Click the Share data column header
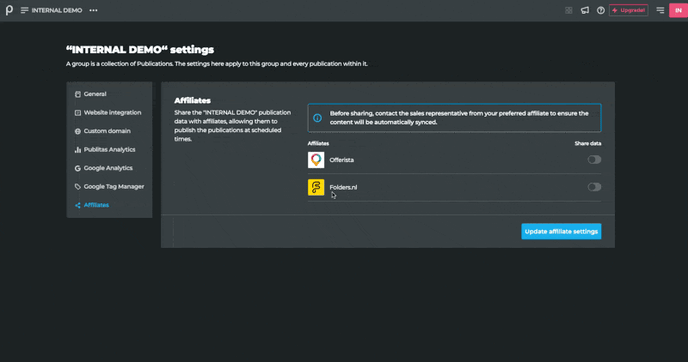The image size is (688, 362). [588, 143]
